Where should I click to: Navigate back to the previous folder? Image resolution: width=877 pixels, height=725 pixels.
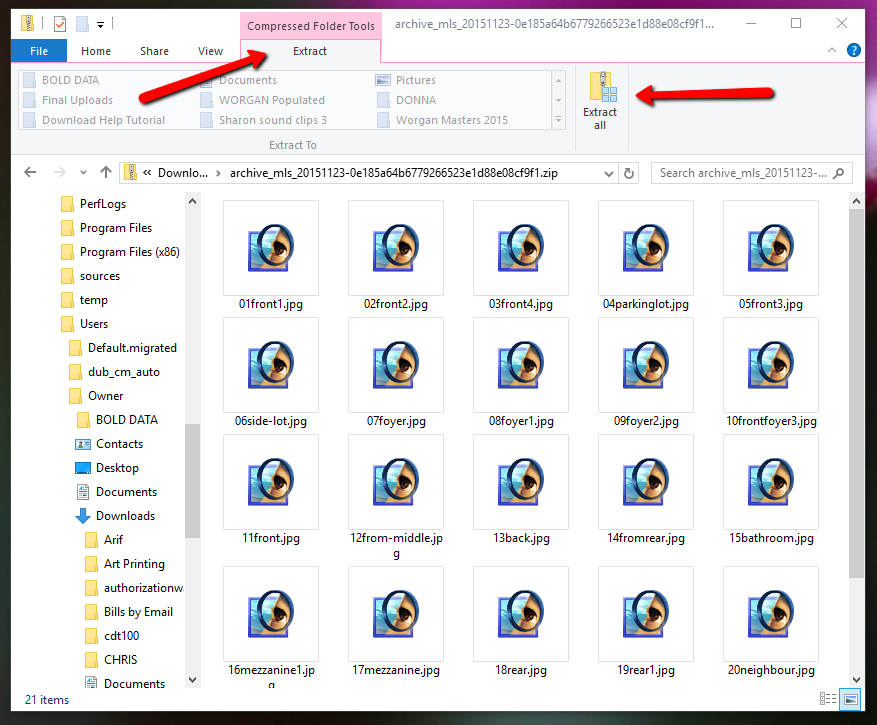pos(30,173)
